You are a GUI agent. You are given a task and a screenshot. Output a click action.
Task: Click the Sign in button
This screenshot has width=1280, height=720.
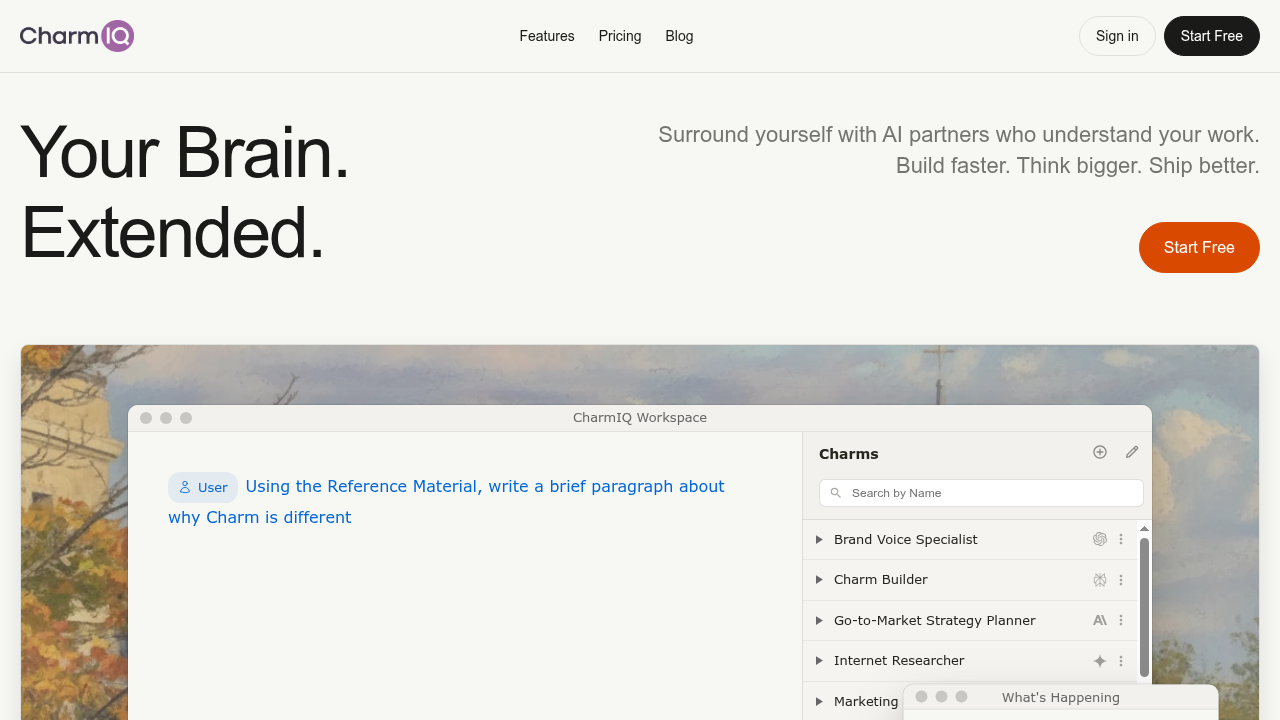tap(1117, 36)
